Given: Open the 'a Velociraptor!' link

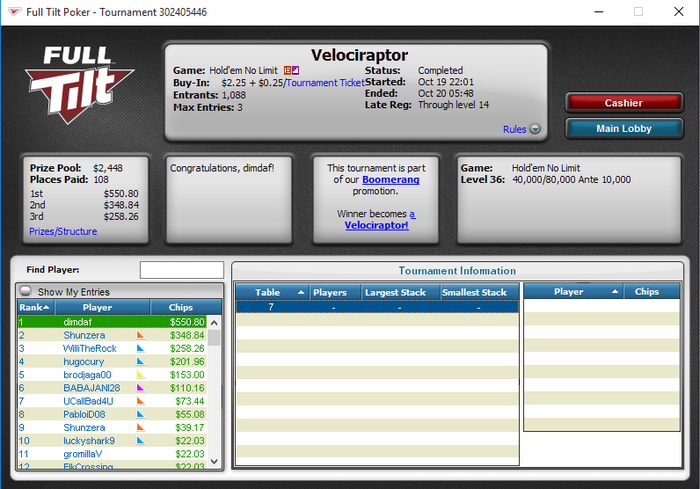Looking at the screenshot, I should point(378,220).
